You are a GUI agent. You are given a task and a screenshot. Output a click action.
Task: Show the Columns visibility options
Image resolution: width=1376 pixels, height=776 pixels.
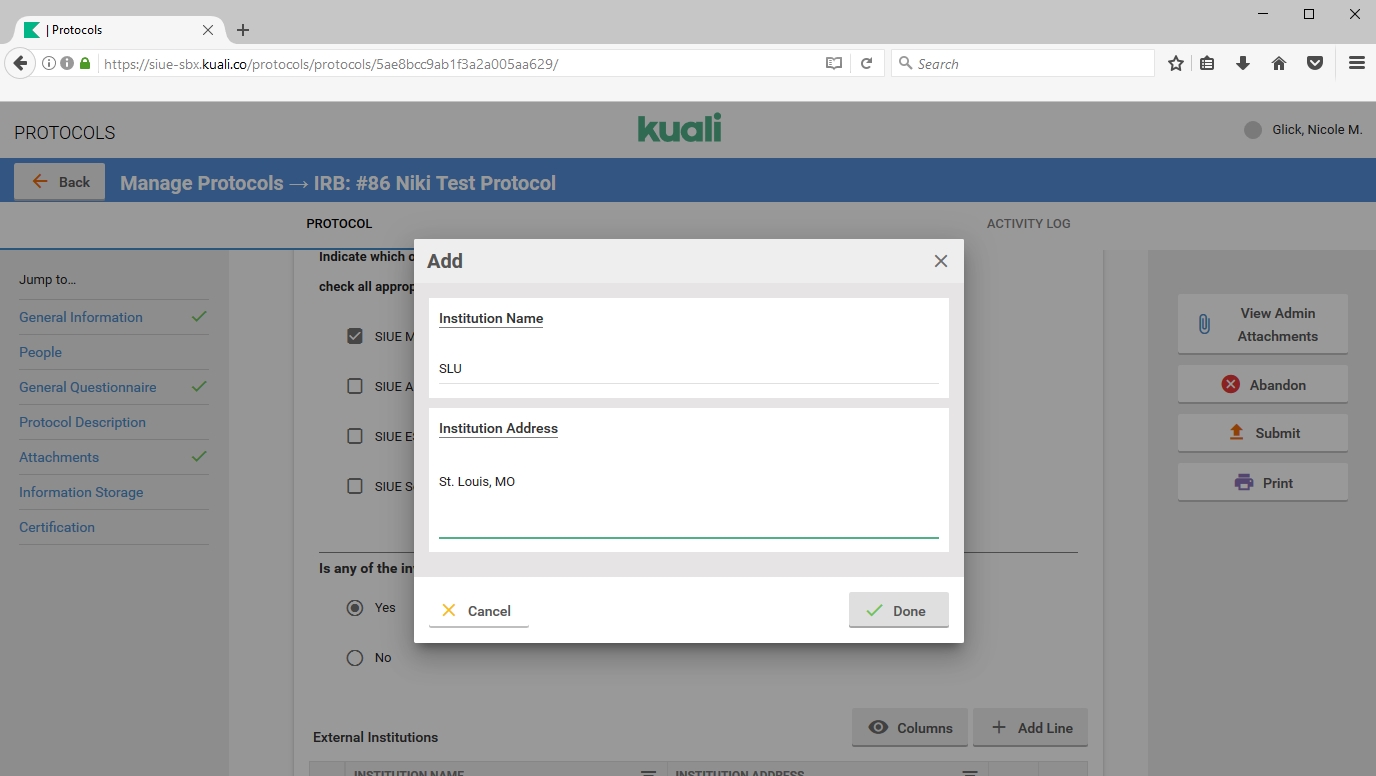[x=909, y=728]
